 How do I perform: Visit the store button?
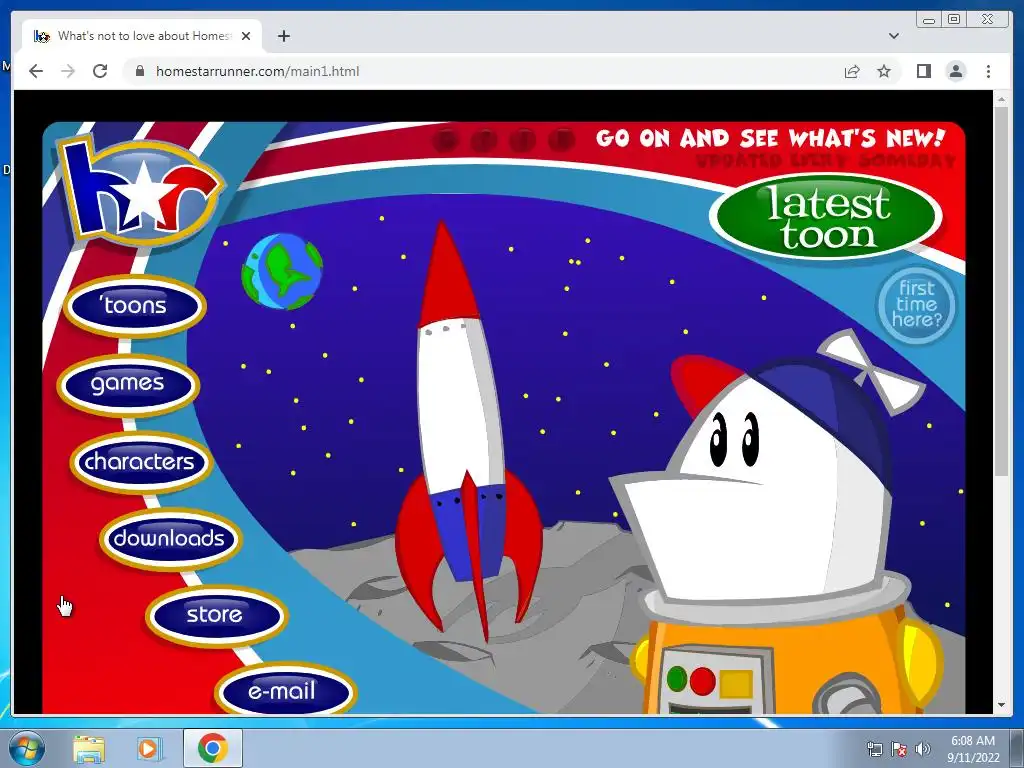pyautogui.click(x=216, y=615)
